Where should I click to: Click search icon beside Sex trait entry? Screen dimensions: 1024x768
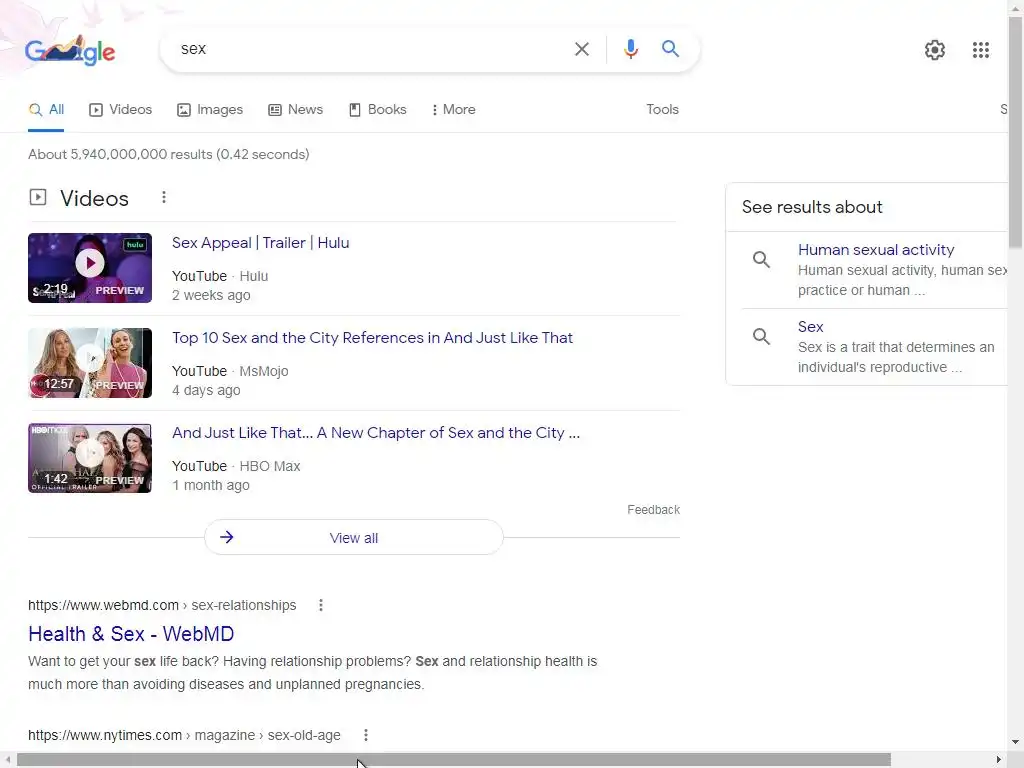(x=761, y=337)
